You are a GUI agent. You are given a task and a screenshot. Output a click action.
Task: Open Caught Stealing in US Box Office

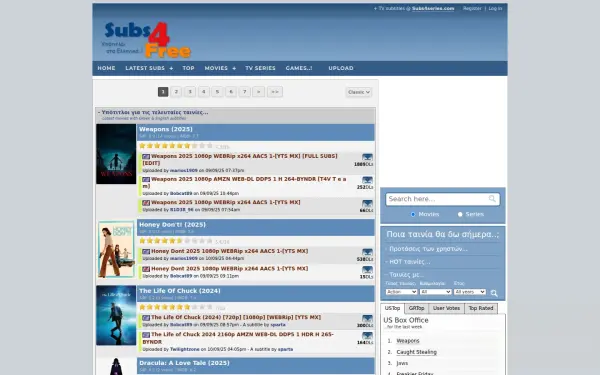pos(416,352)
